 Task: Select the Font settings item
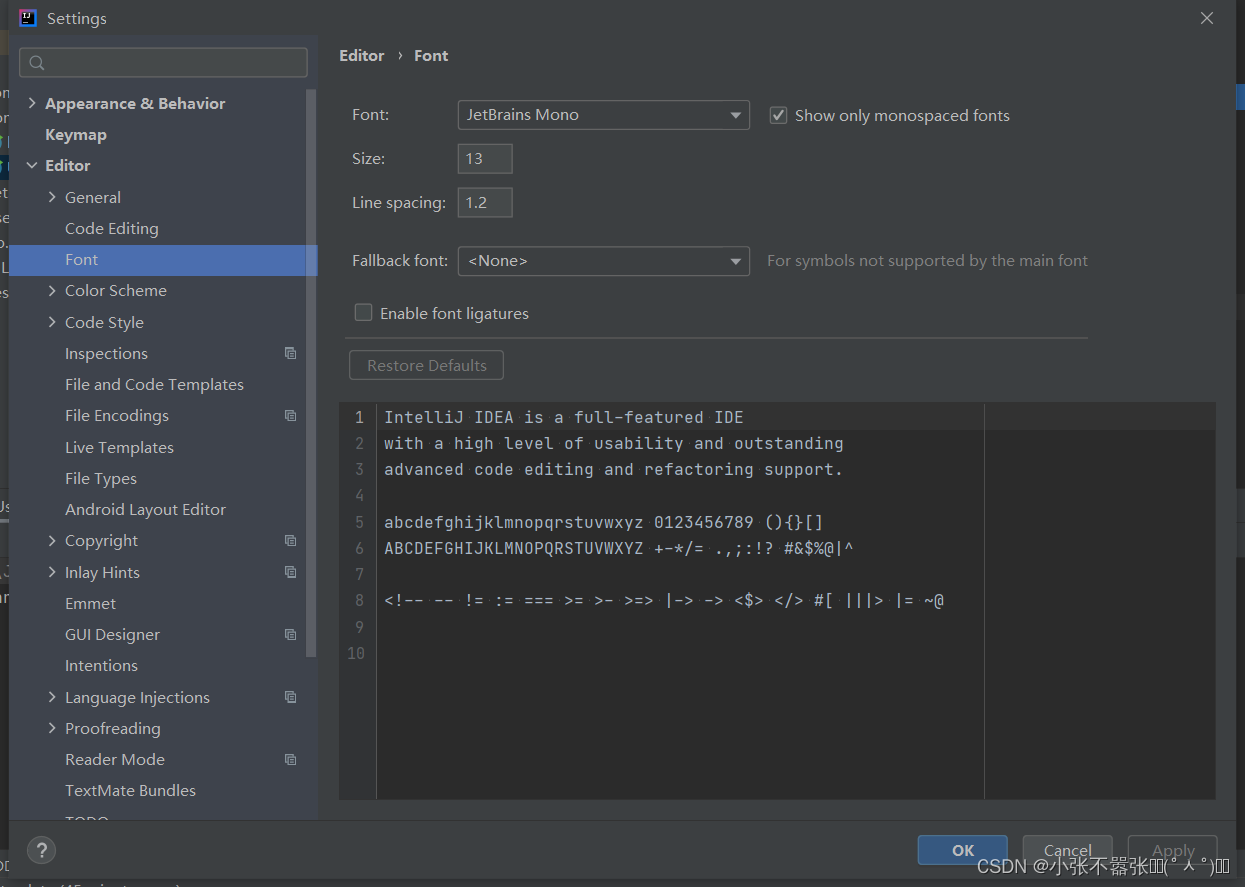point(163,260)
